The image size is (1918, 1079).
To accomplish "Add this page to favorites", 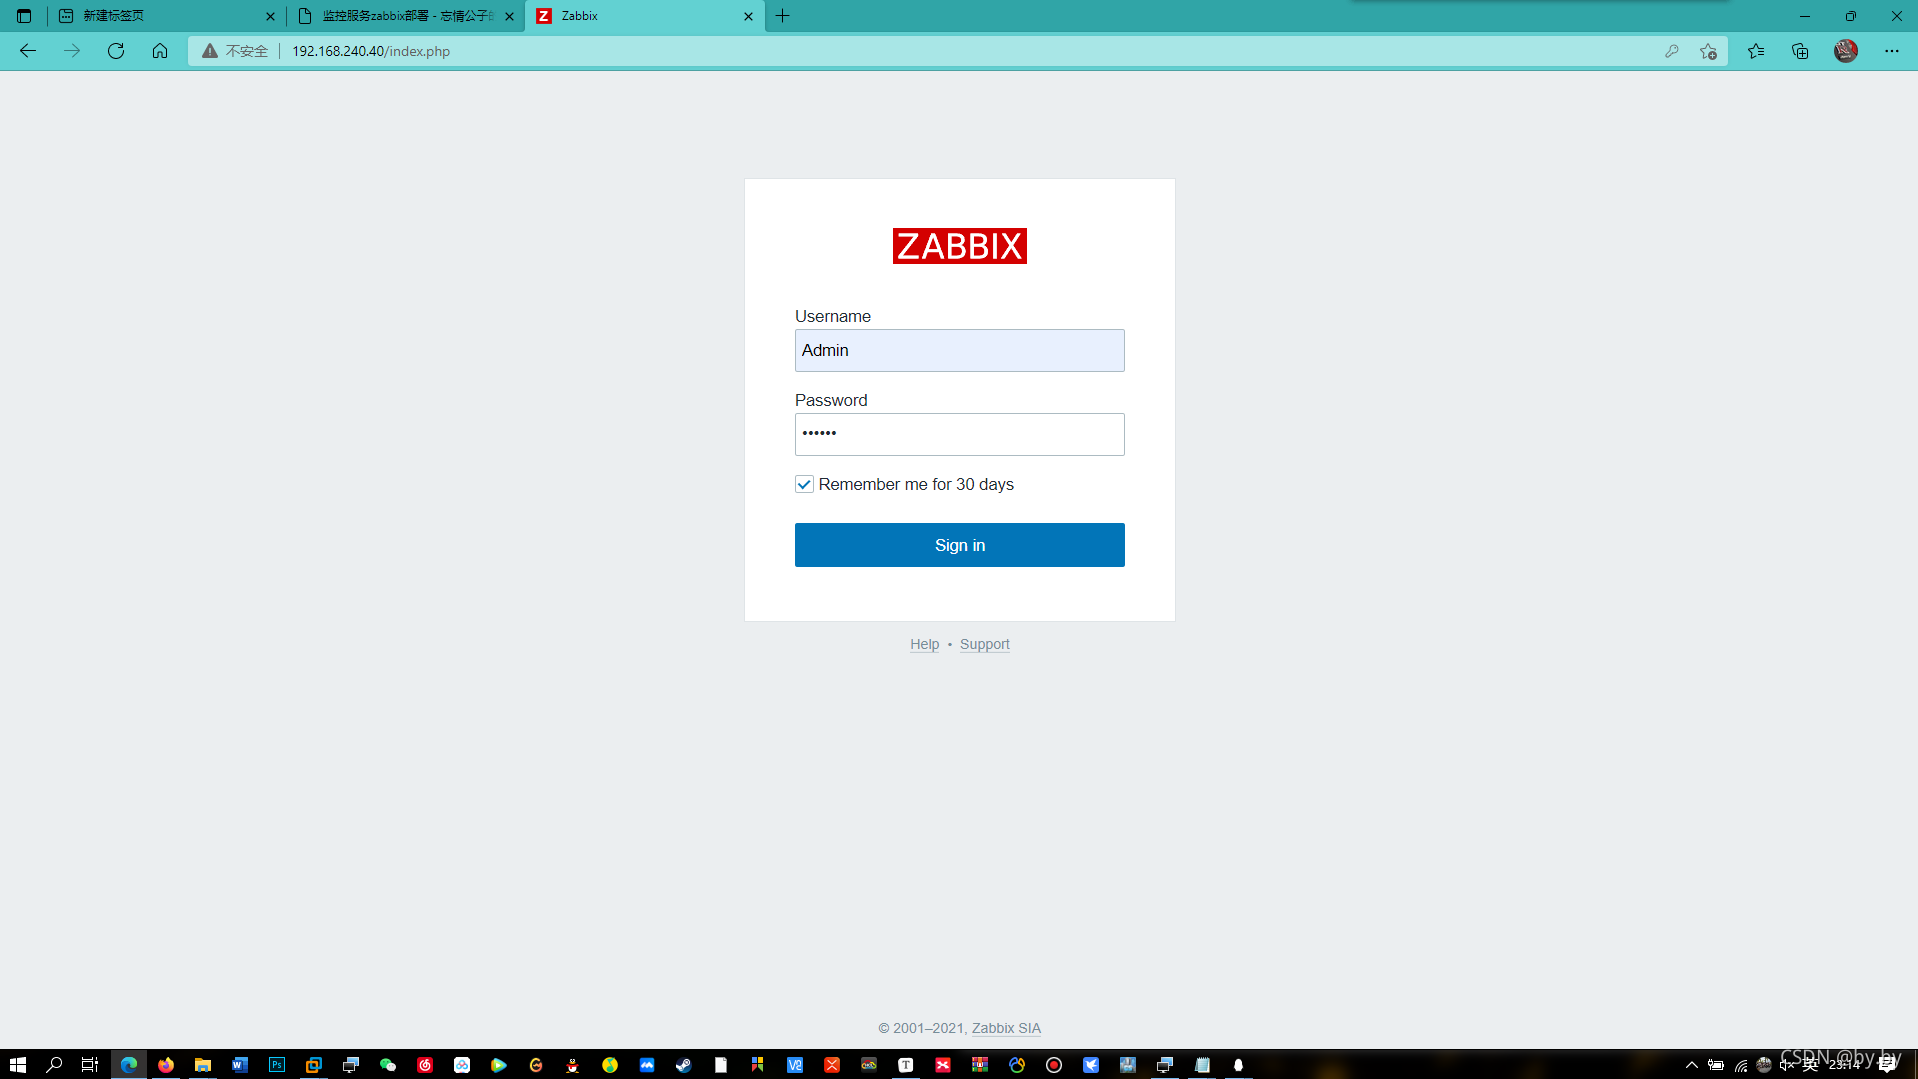I will pos(1708,51).
